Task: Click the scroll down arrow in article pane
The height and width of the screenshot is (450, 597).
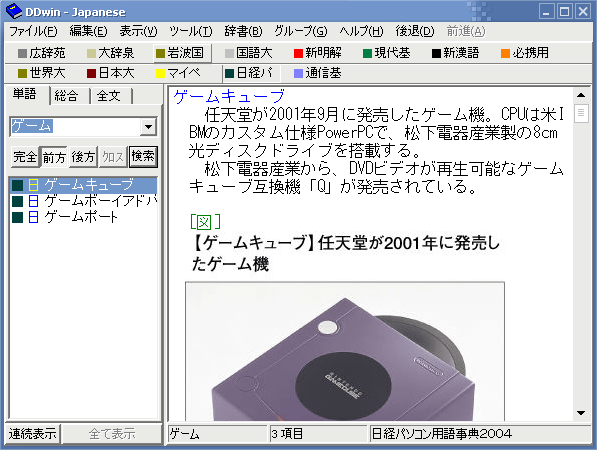Action: pos(581,413)
